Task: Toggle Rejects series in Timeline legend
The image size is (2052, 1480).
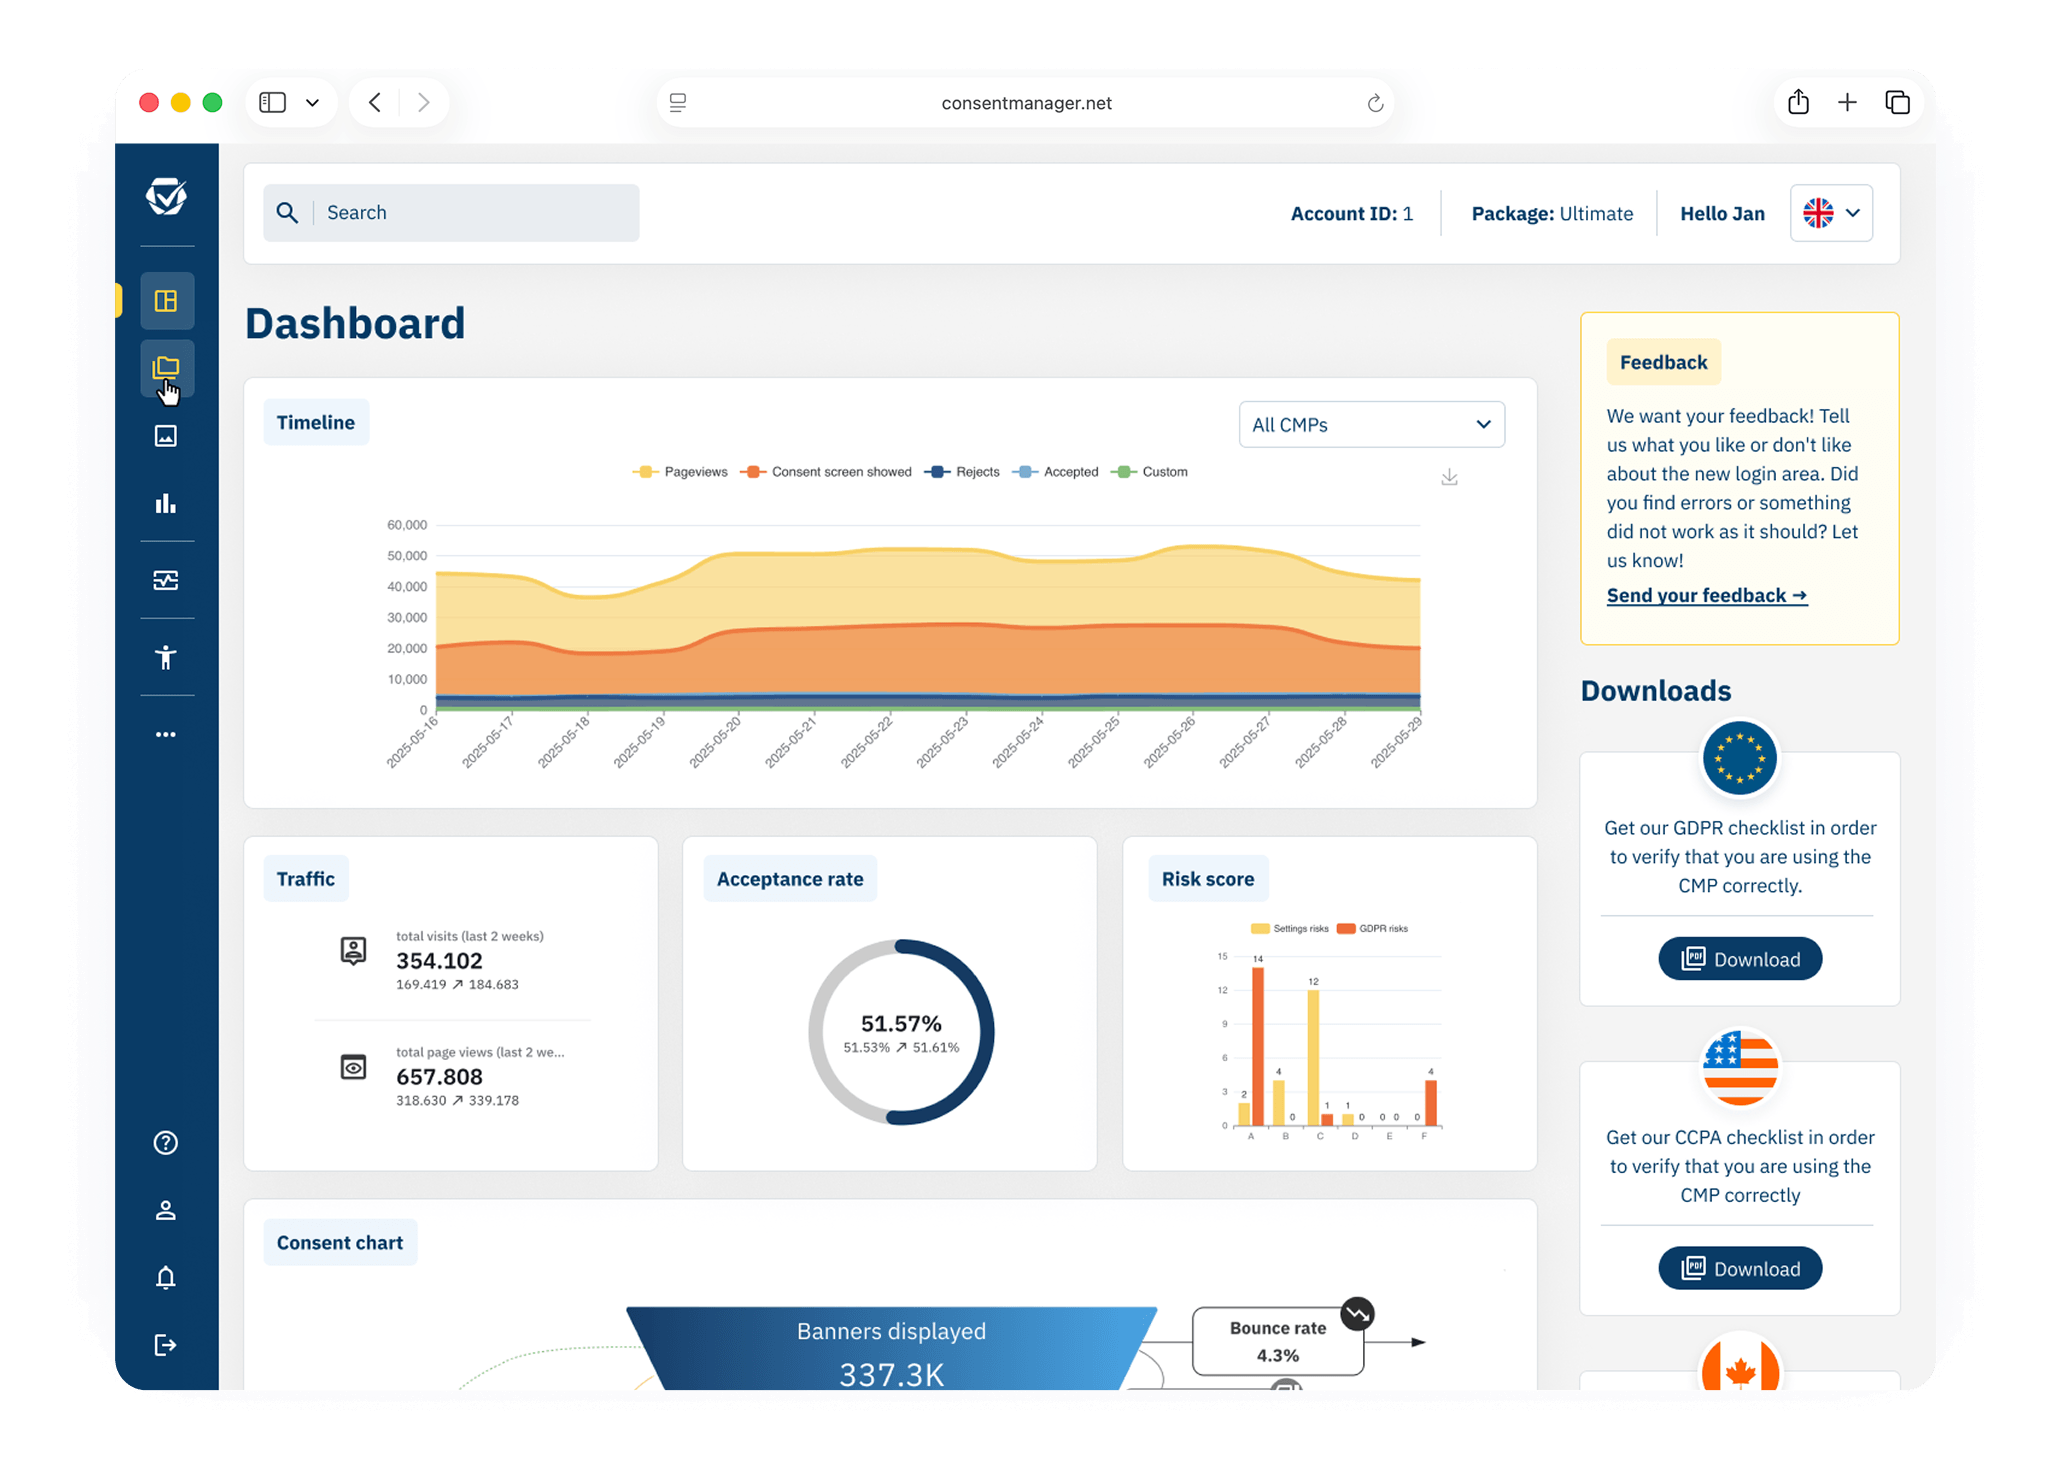Action: (962, 472)
